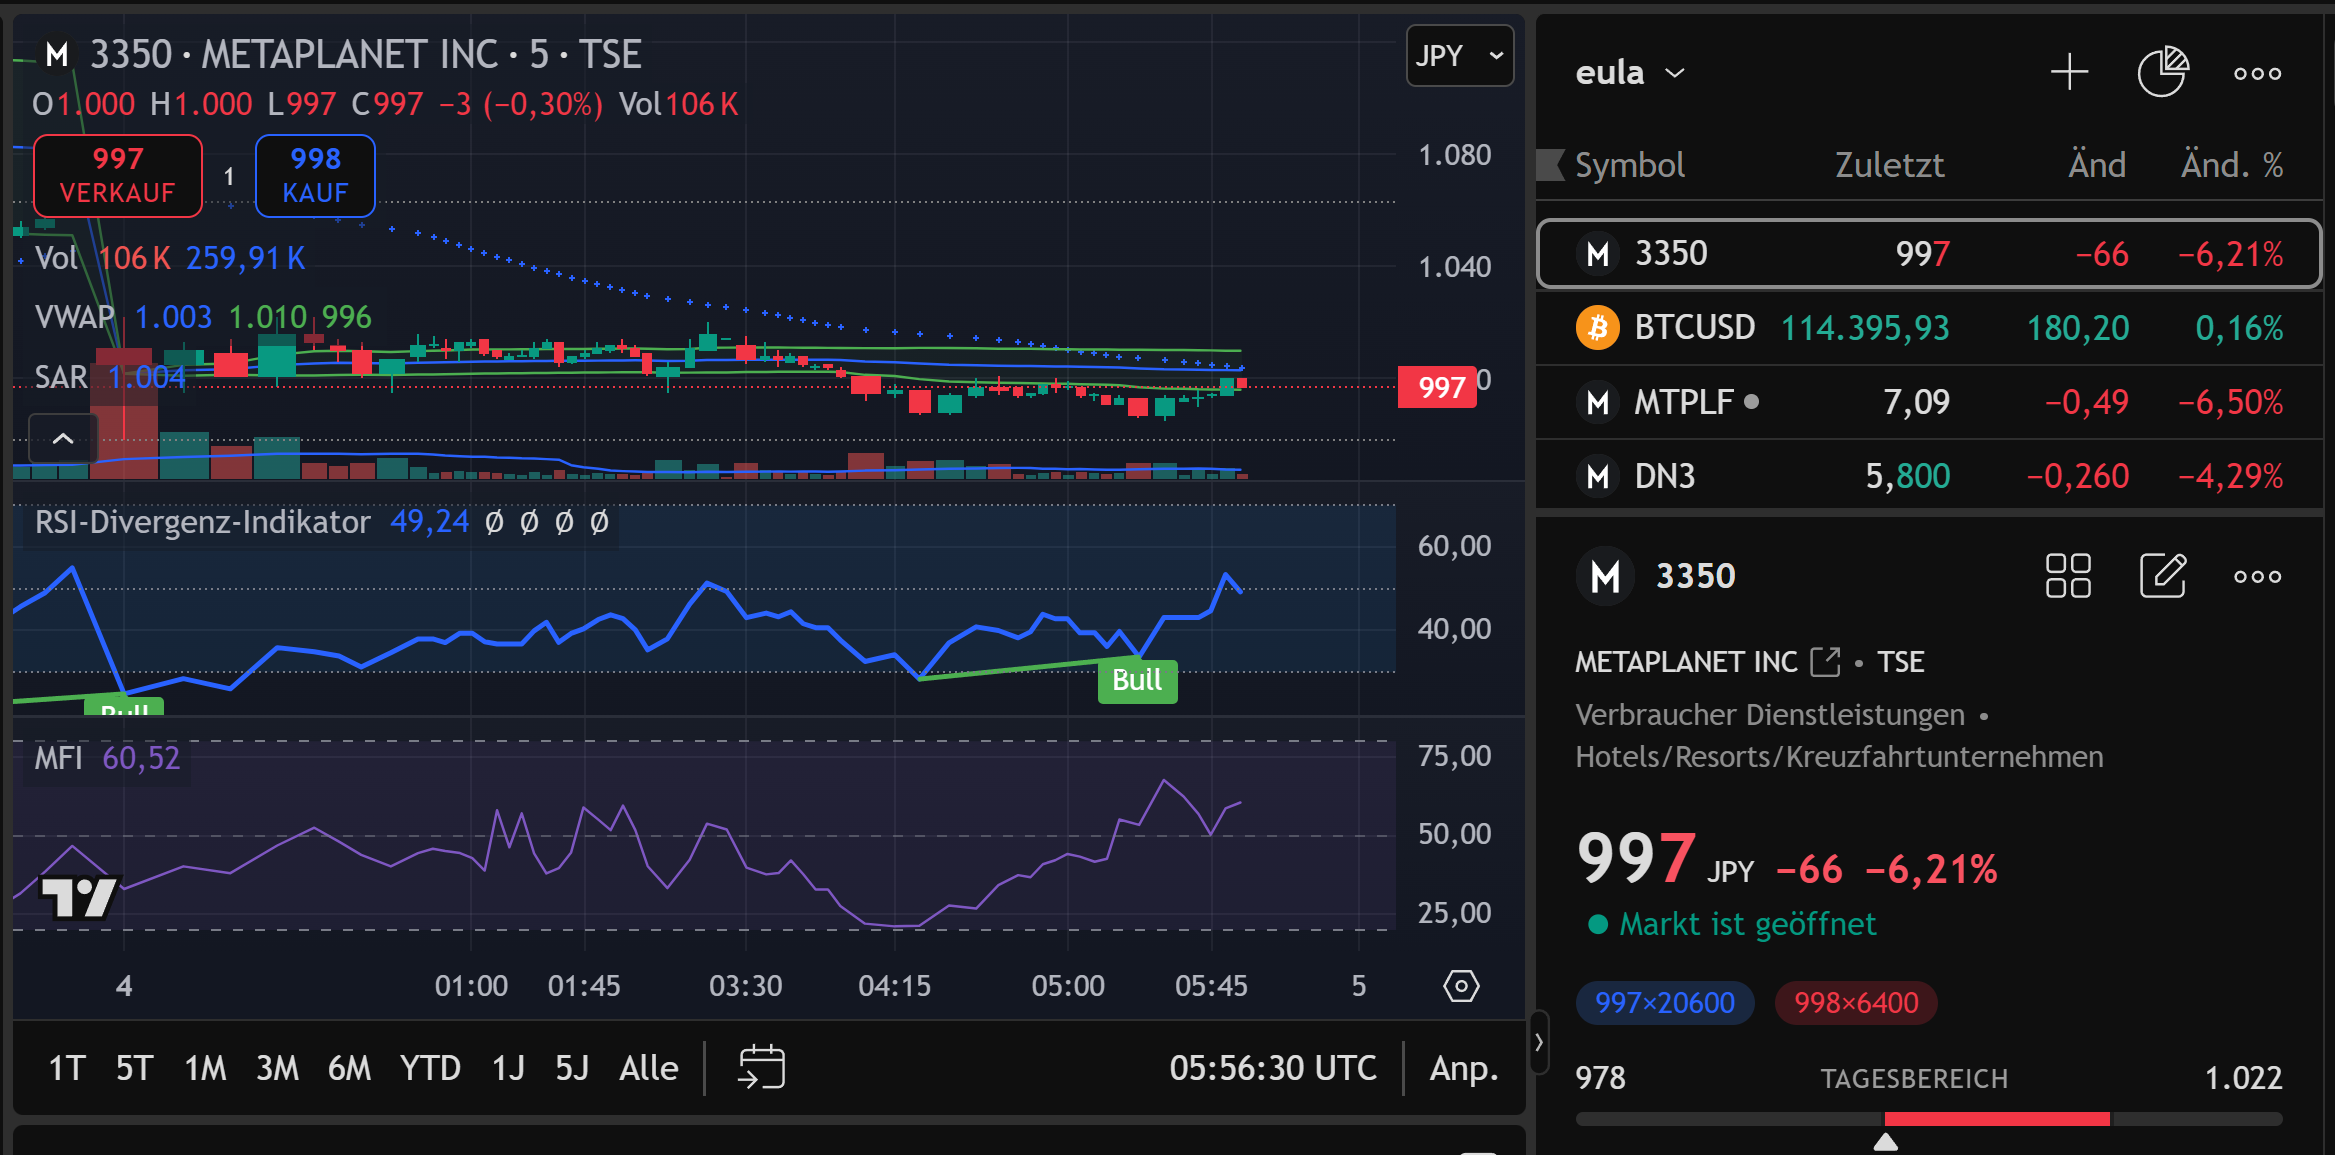This screenshot has width=2335, height=1155.
Task: Click the order quantity 1 between buy and sell
Action: [229, 176]
